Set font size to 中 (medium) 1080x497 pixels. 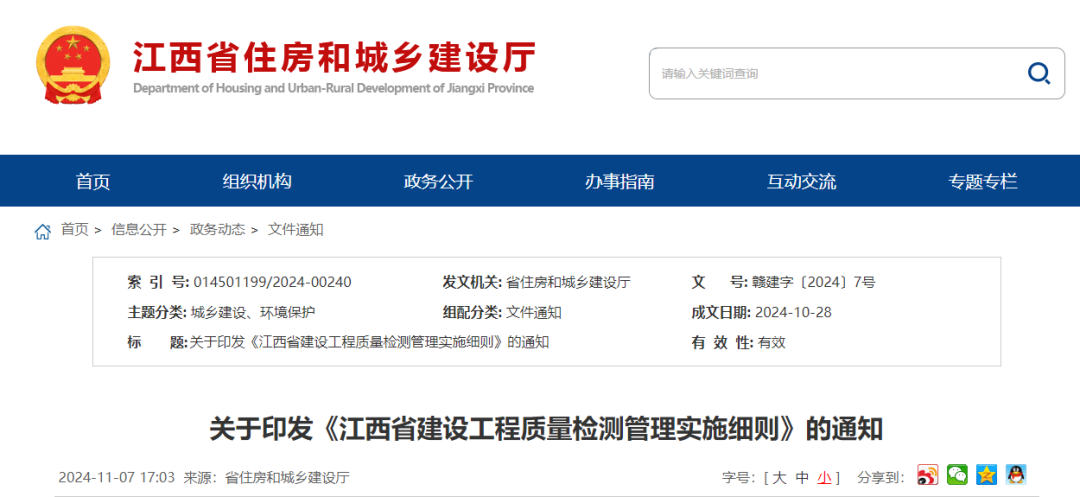pyautogui.click(x=802, y=478)
